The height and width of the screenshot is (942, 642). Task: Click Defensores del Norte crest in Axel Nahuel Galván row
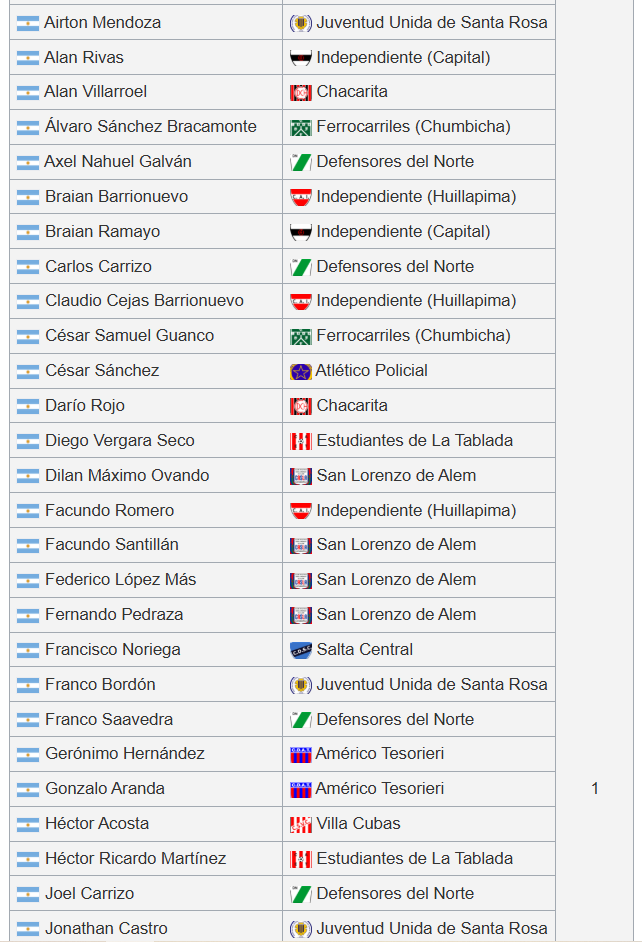[300, 162]
